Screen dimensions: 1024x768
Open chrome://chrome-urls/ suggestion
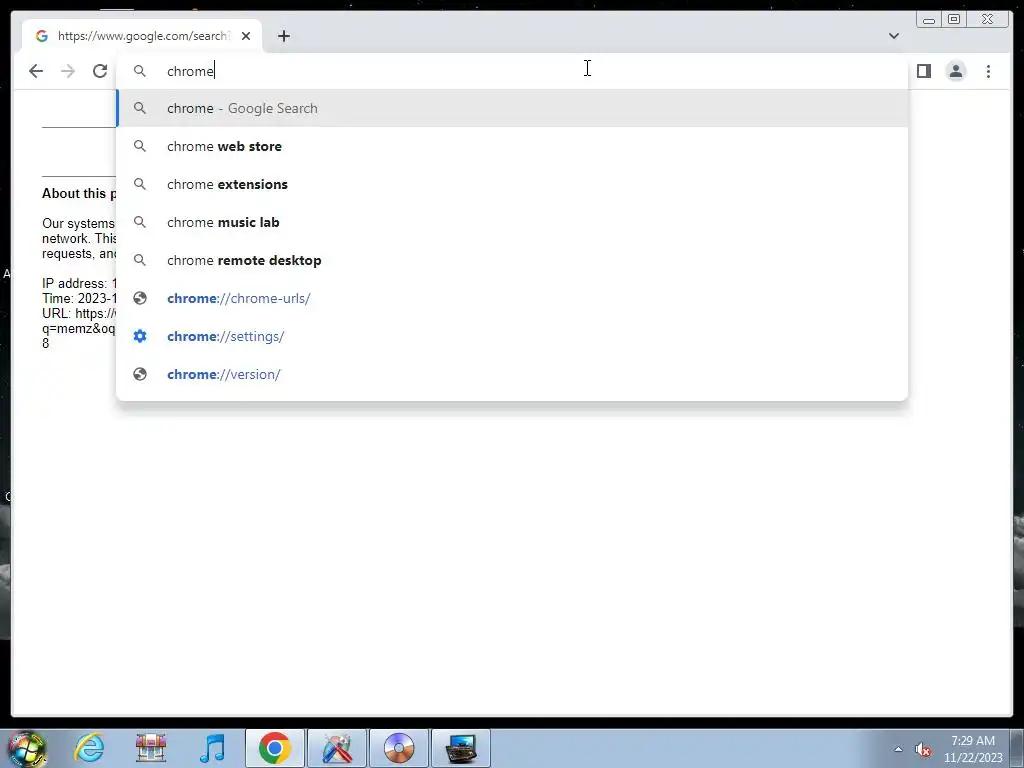512,298
